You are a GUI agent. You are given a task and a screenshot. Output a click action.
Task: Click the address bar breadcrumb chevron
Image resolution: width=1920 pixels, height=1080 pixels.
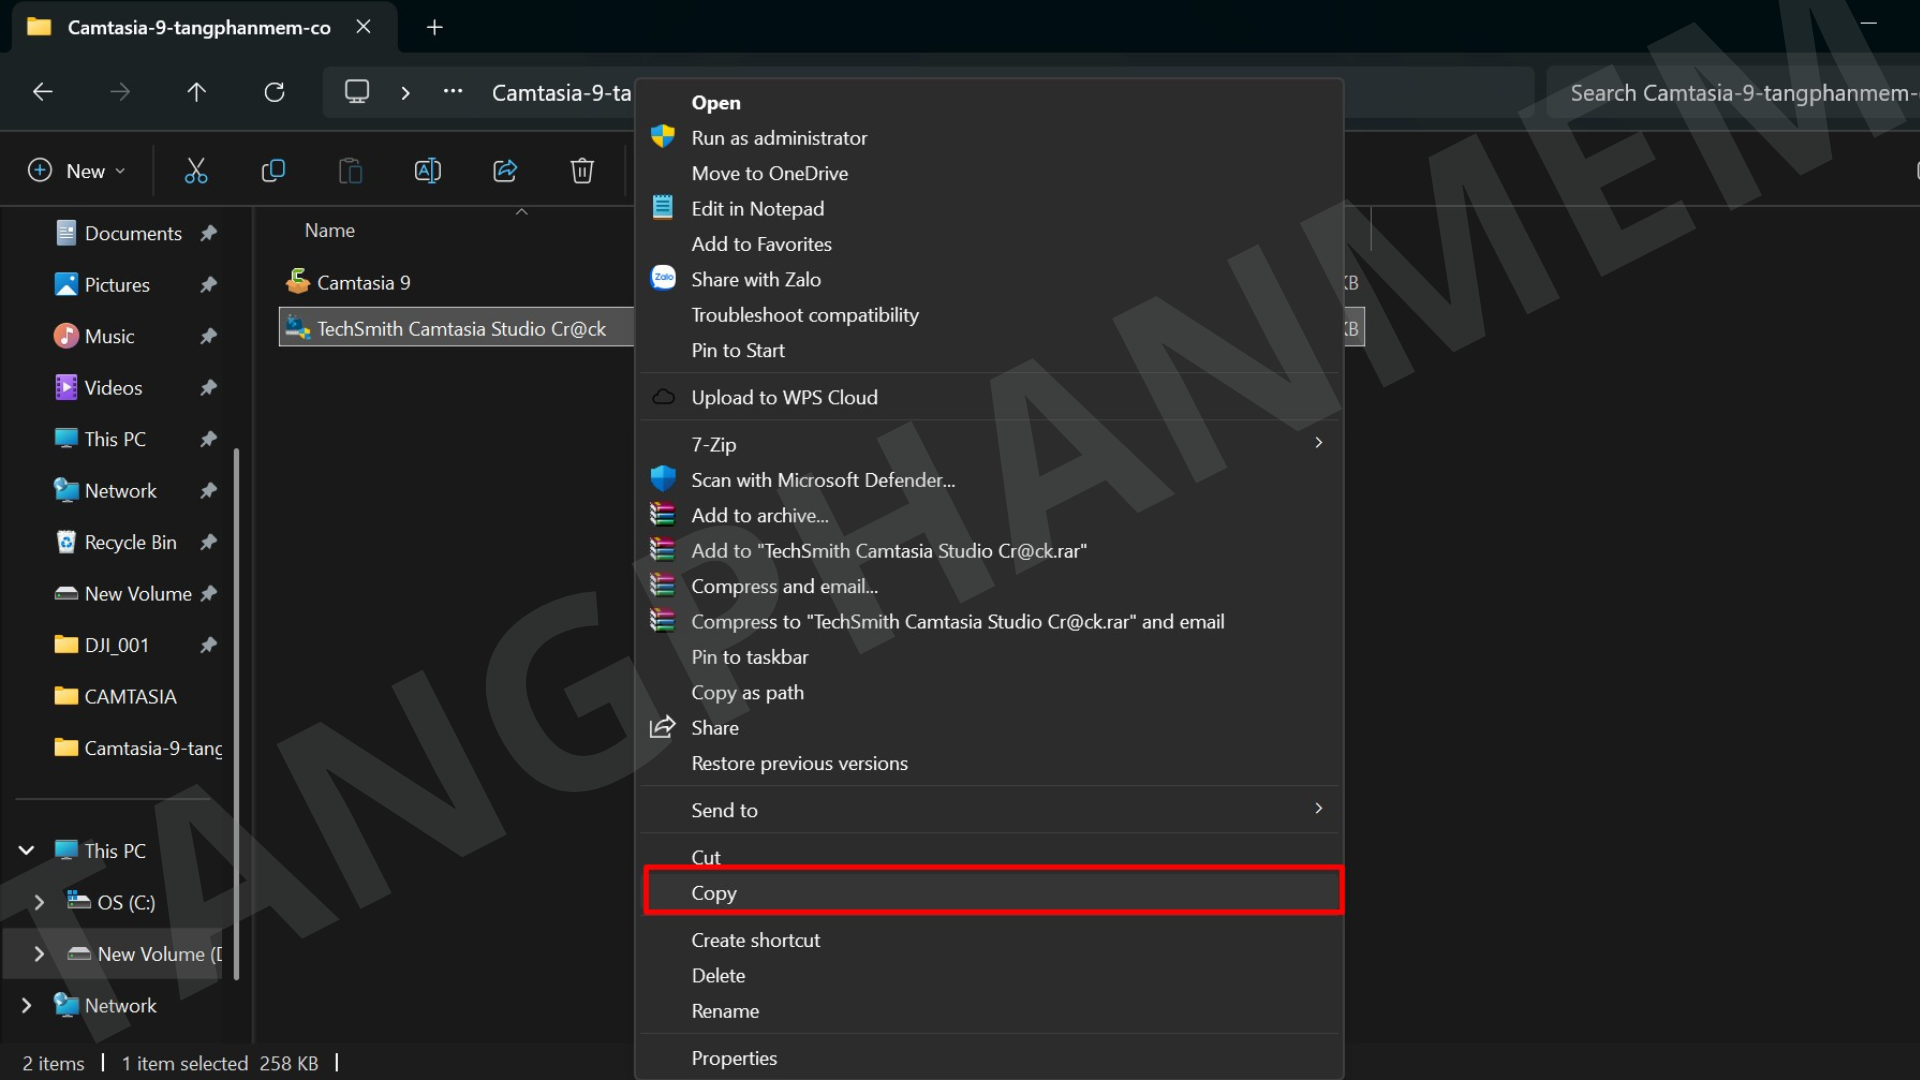click(x=405, y=92)
